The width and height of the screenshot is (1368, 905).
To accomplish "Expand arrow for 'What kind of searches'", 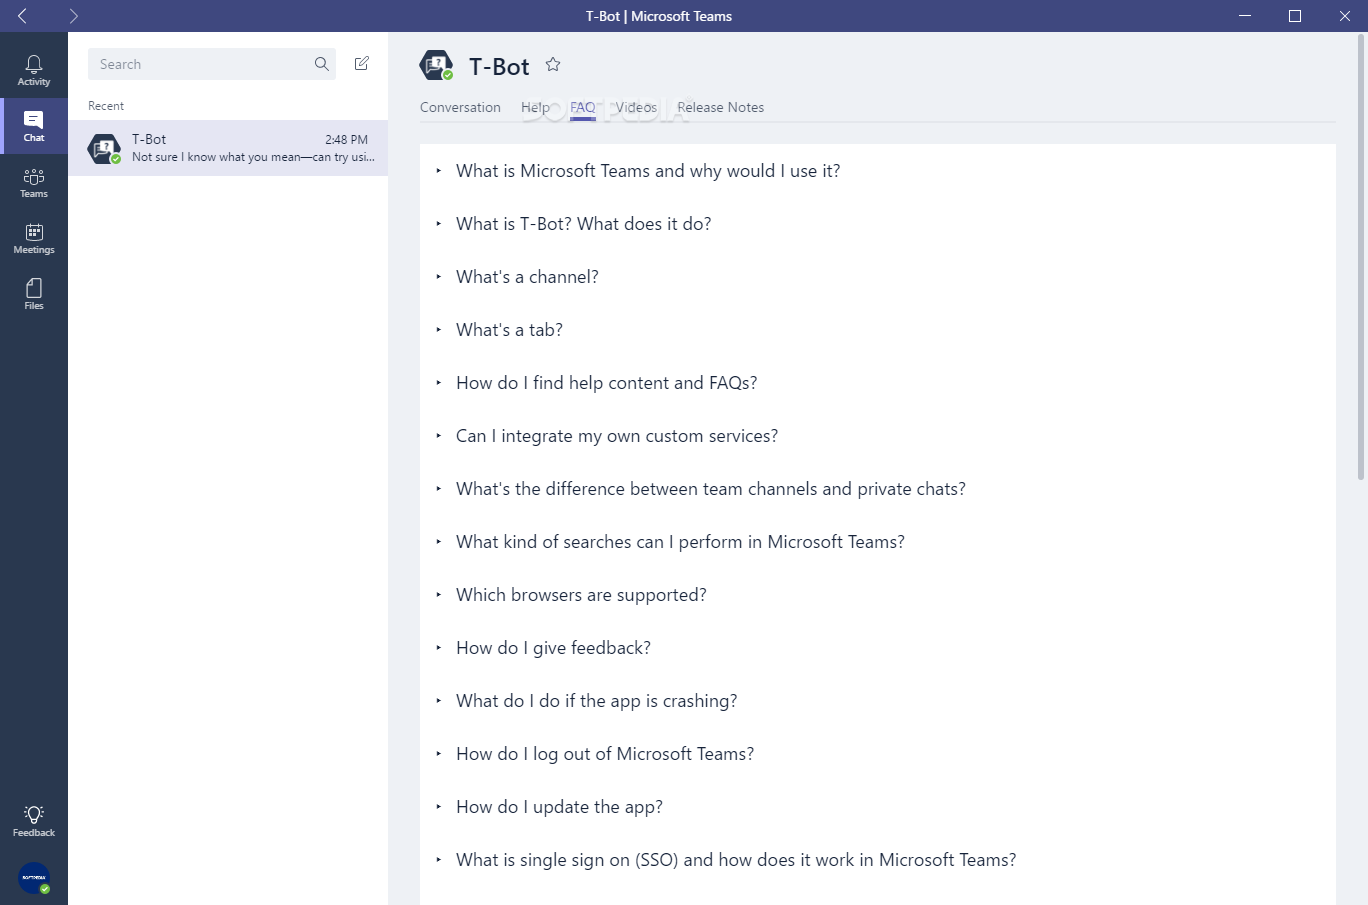I will click(439, 542).
